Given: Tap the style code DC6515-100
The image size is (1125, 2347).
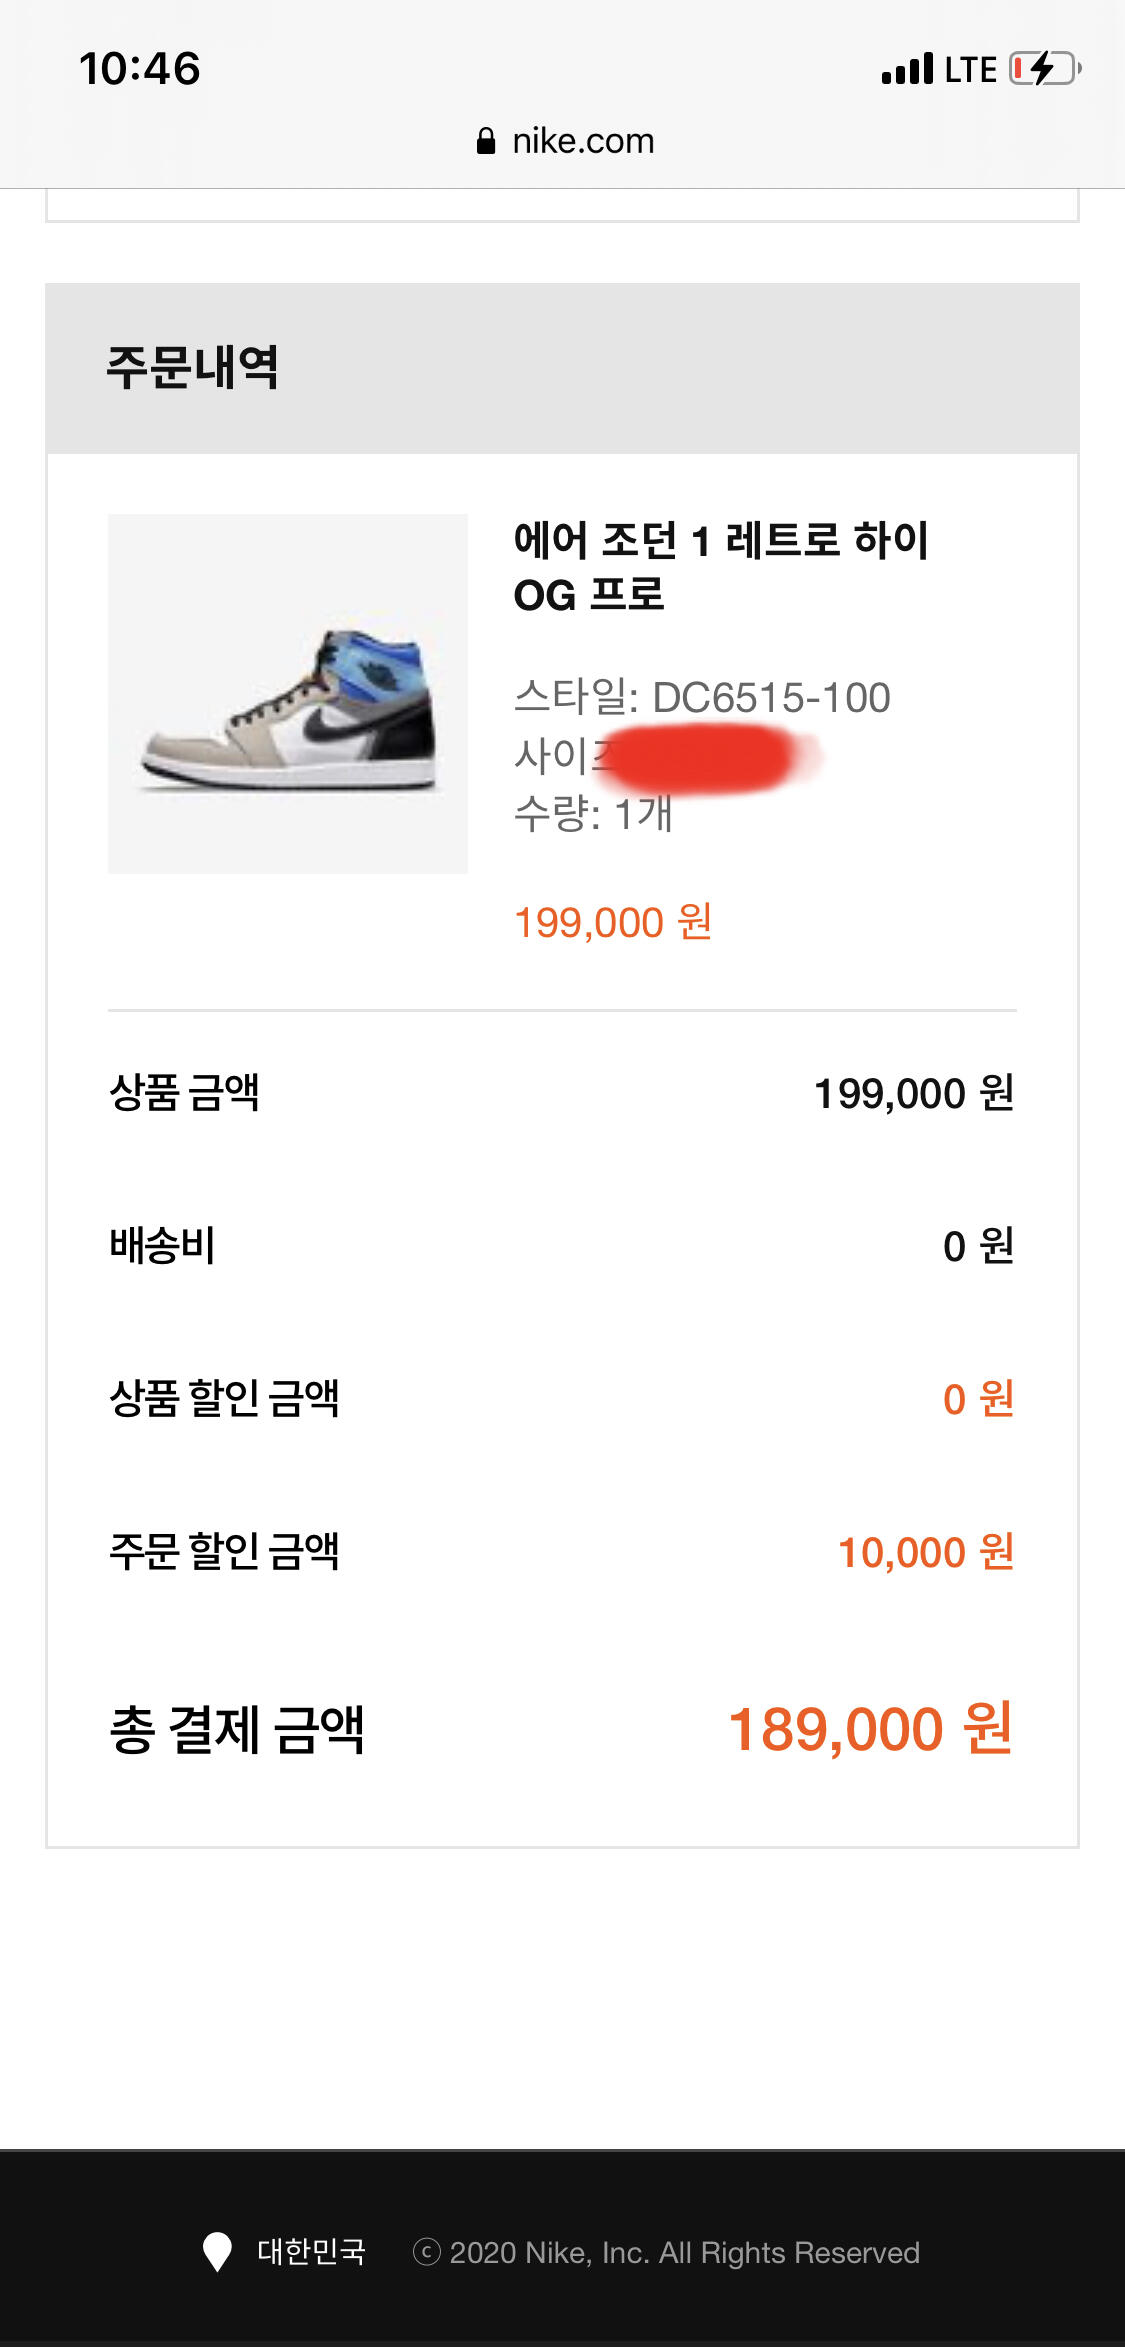Looking at the screenshot, I should 771,698.
